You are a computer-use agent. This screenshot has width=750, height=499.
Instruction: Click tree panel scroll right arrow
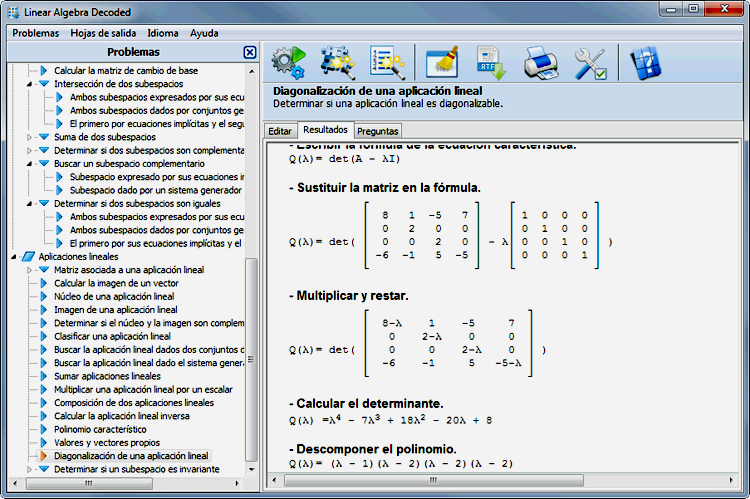coord(237,483)
